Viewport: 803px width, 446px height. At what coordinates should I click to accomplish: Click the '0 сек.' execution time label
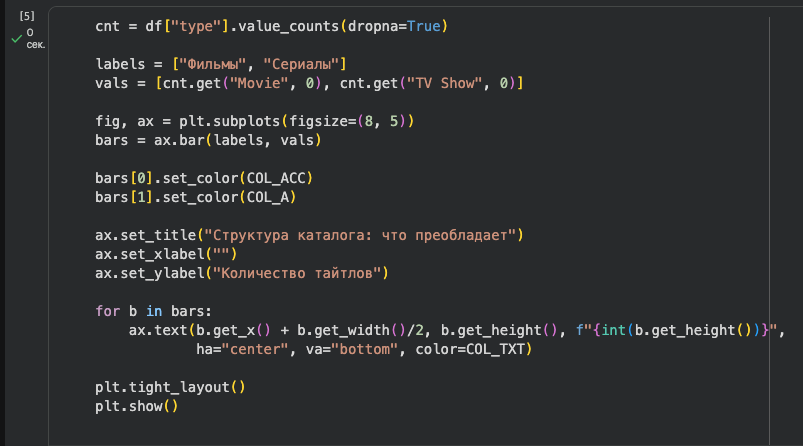point(36,39)
